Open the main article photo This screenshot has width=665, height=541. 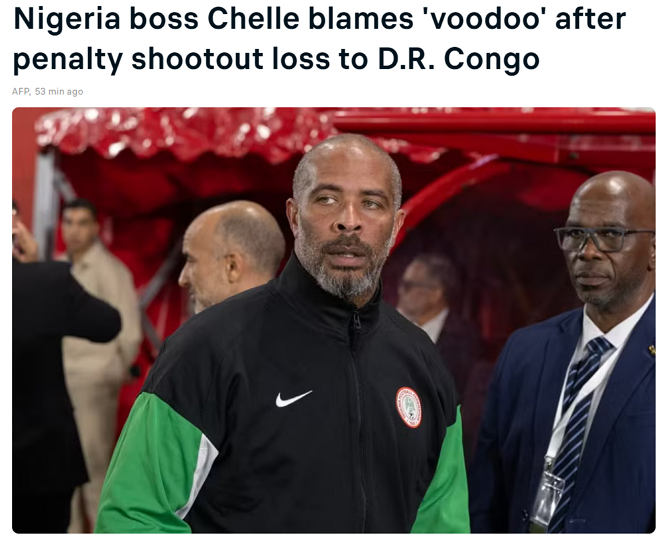(334, 320)
